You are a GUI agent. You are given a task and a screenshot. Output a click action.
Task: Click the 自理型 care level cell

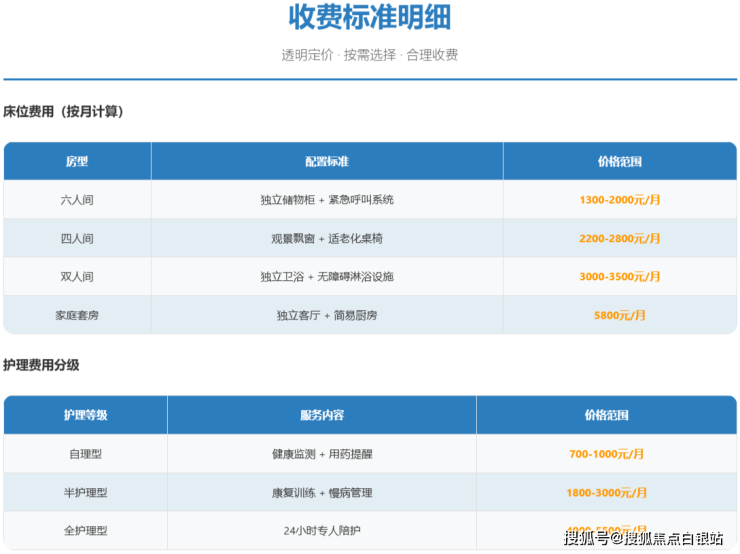pyautogui.click(x=85, y=454)
